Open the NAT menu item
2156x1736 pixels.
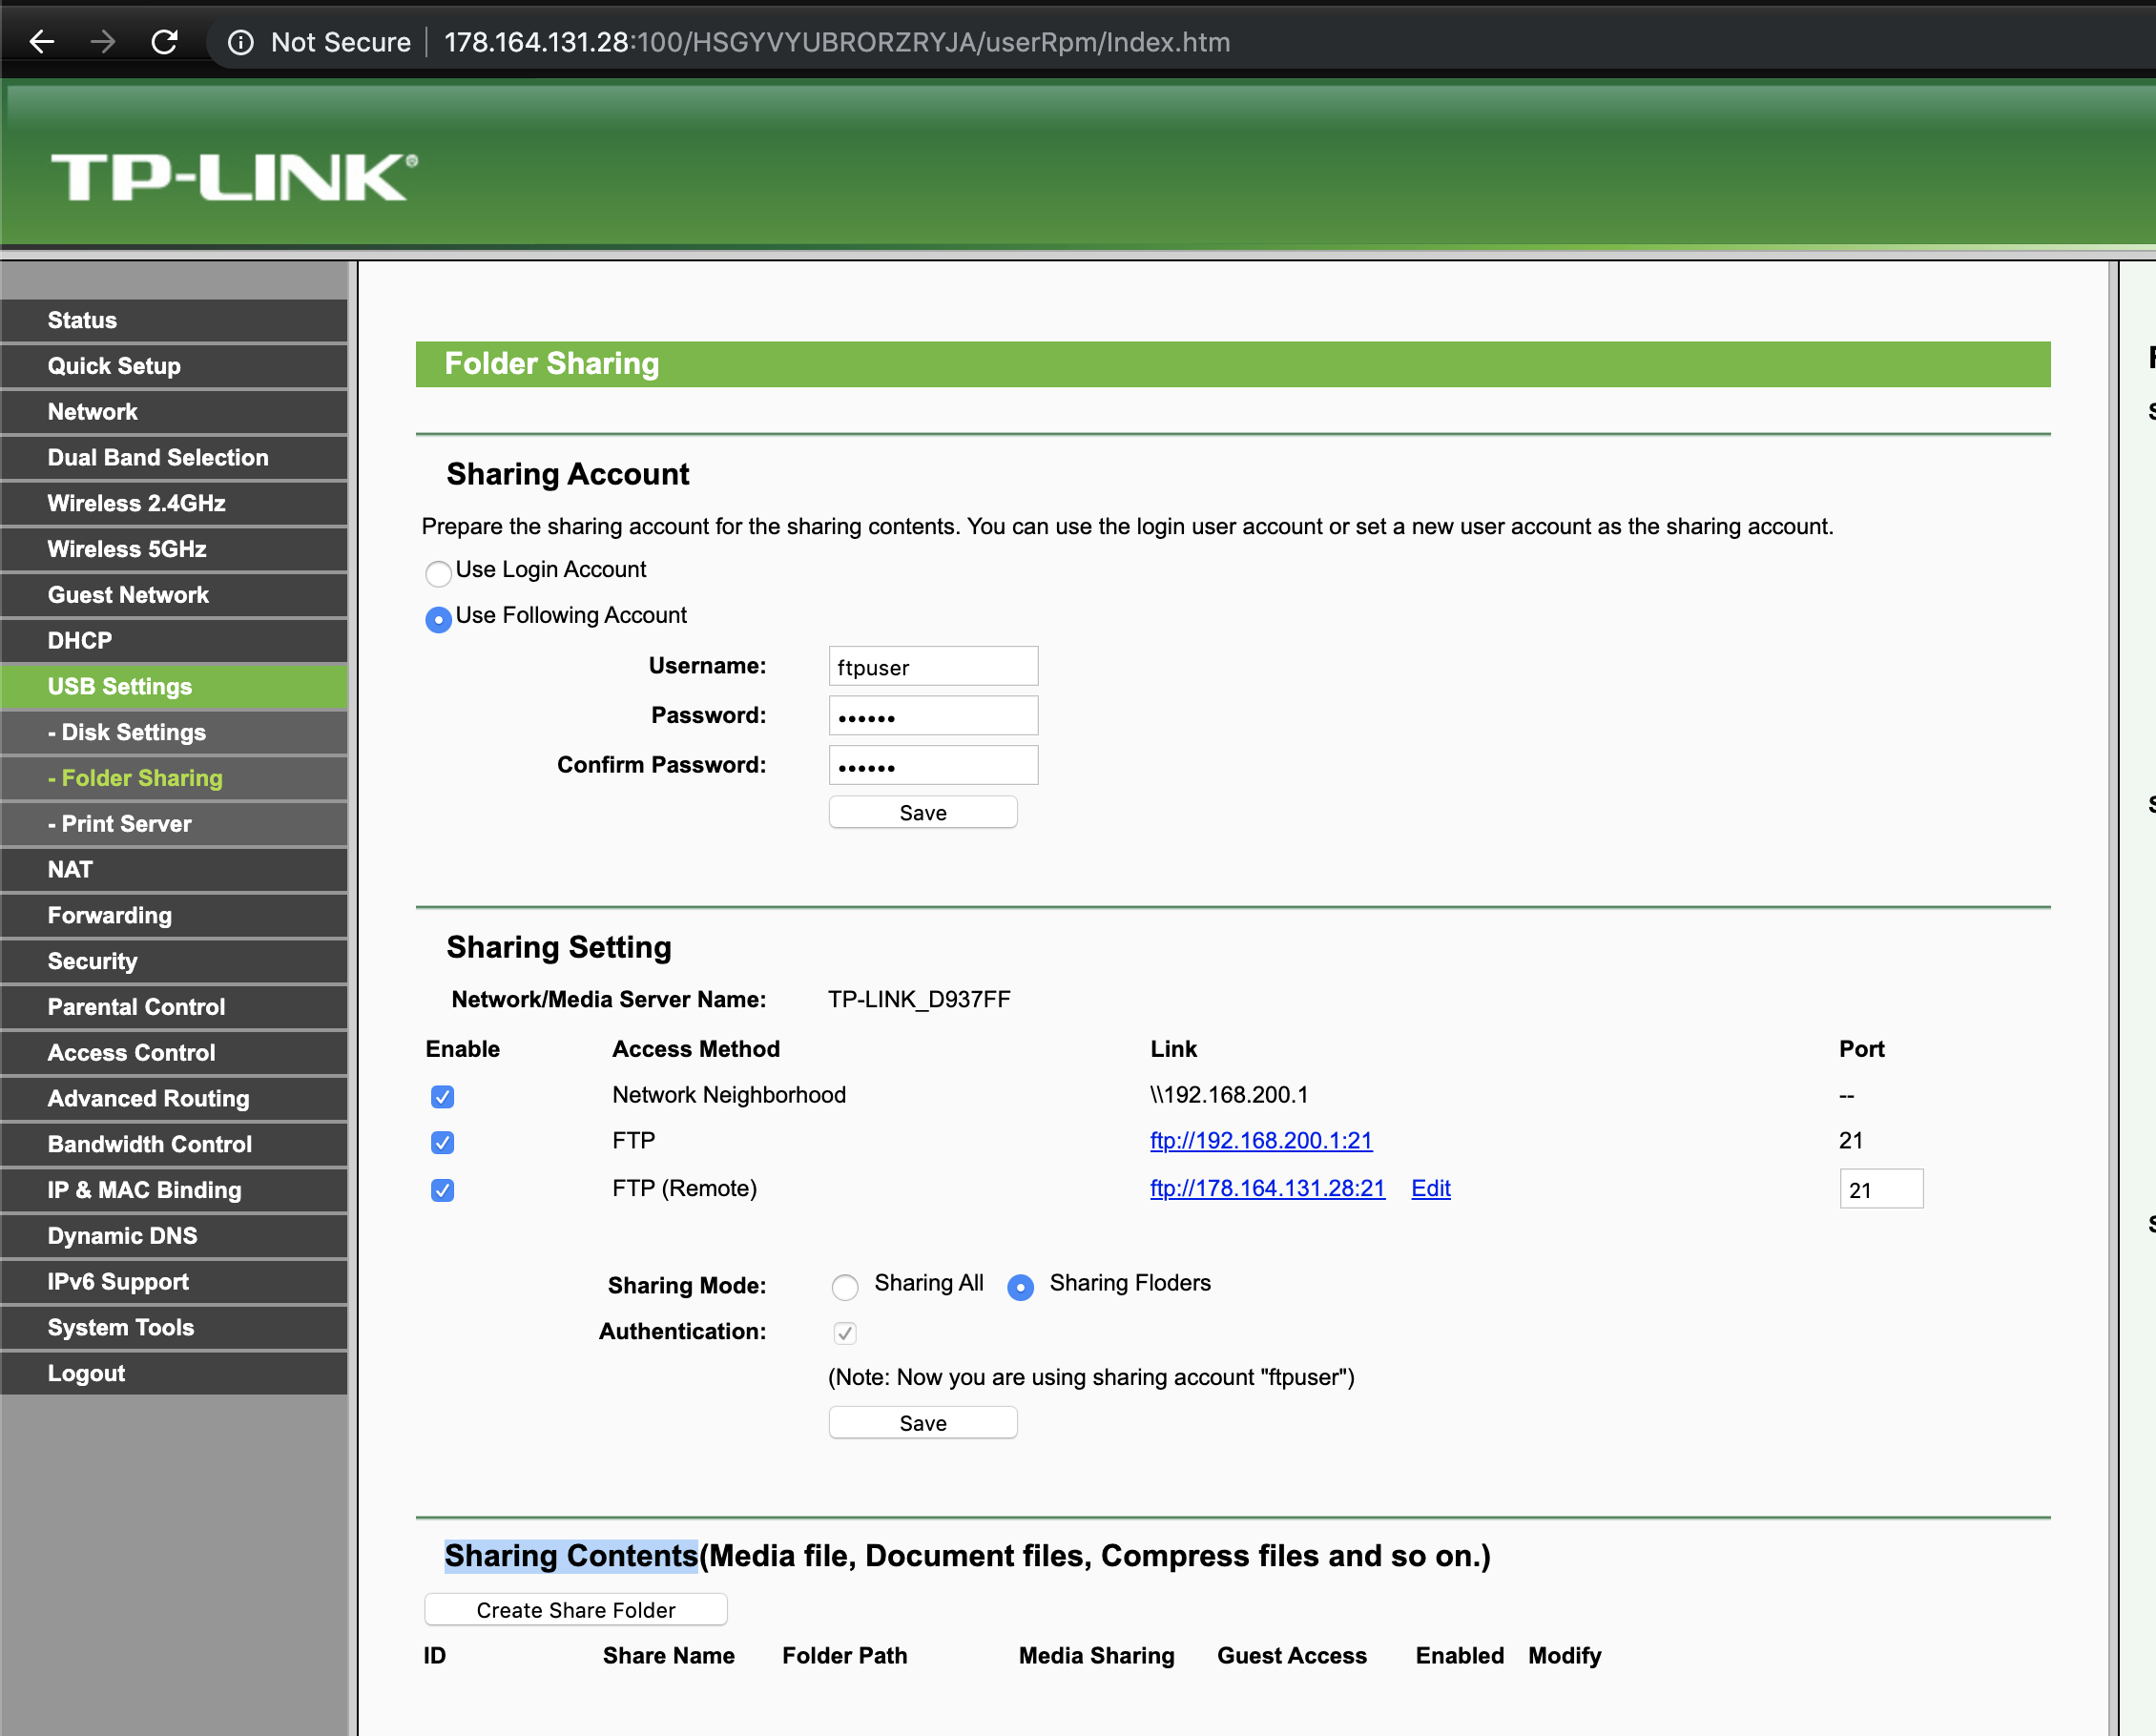174,870
